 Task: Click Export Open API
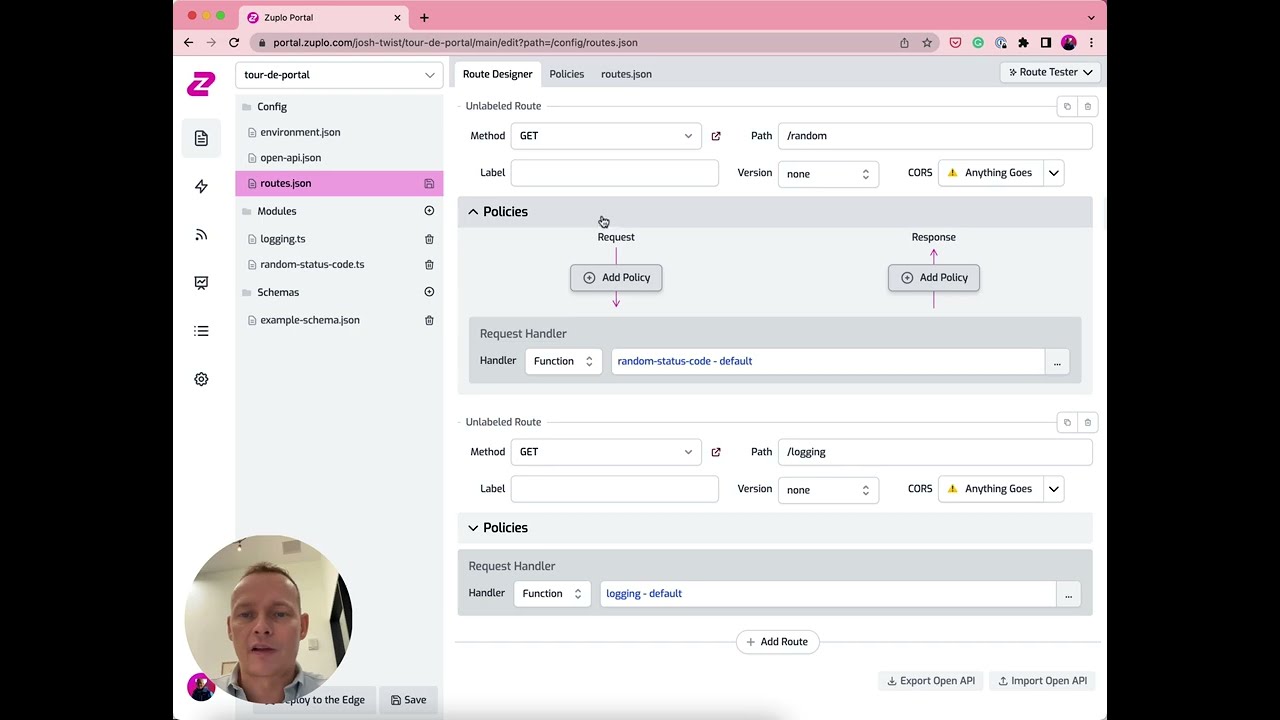(931, 681)
